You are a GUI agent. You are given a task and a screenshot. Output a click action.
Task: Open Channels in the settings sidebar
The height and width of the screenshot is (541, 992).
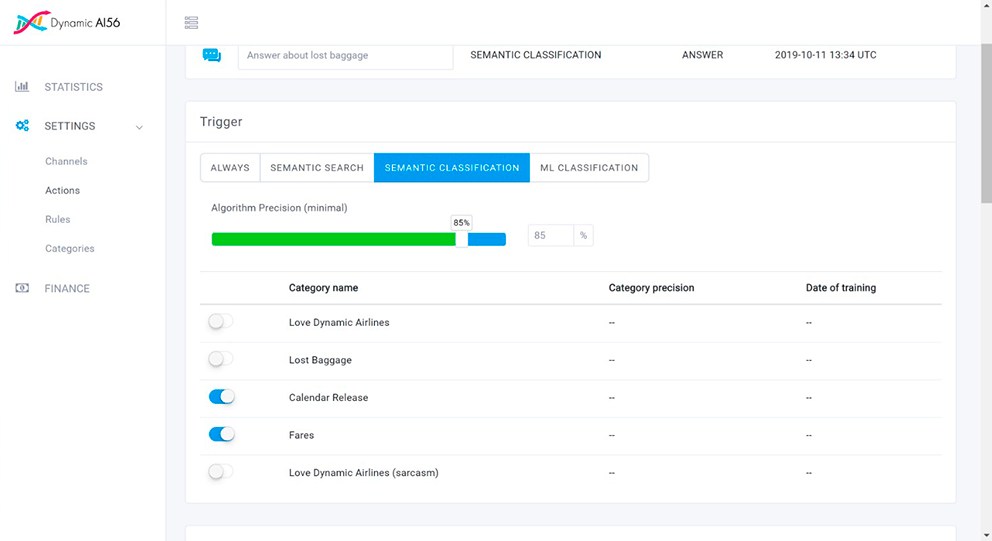coord(66,161)
